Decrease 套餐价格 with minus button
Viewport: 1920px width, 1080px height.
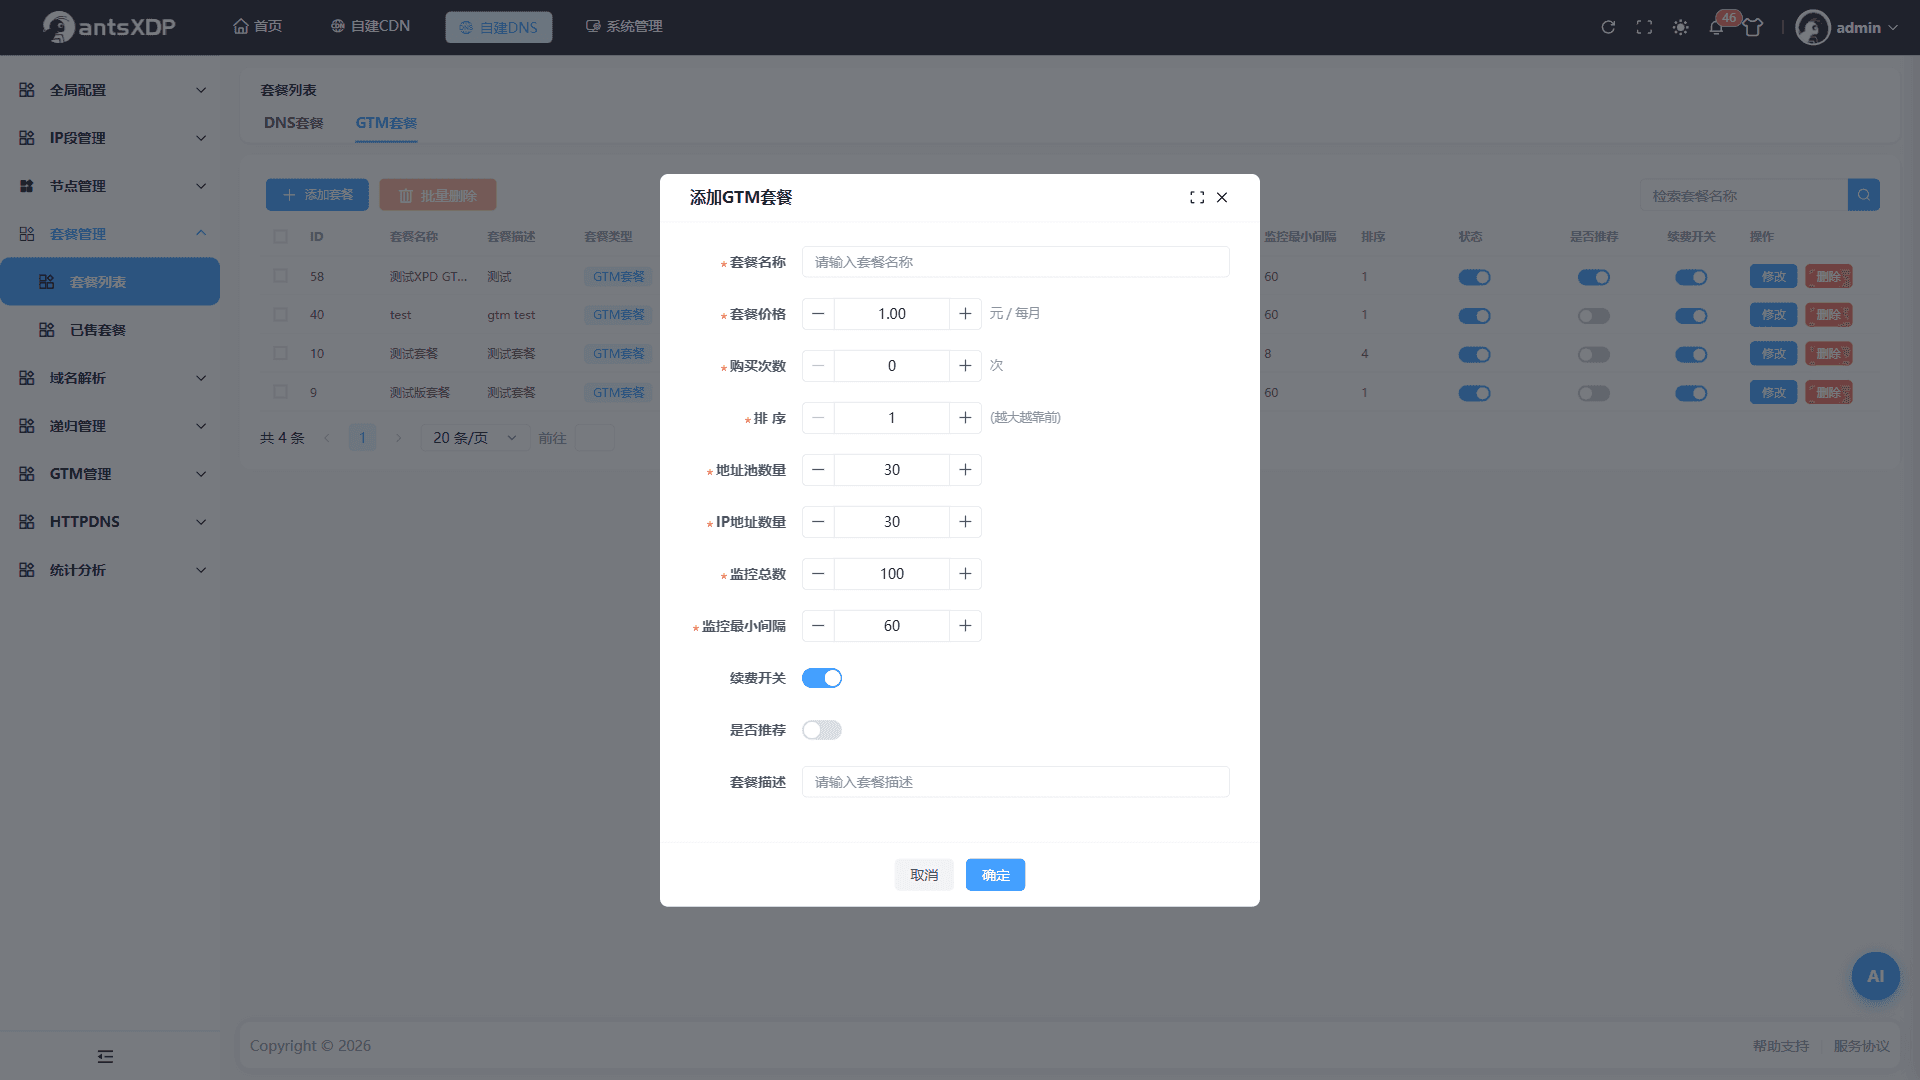pyautogui.click(x=818, y=314)
